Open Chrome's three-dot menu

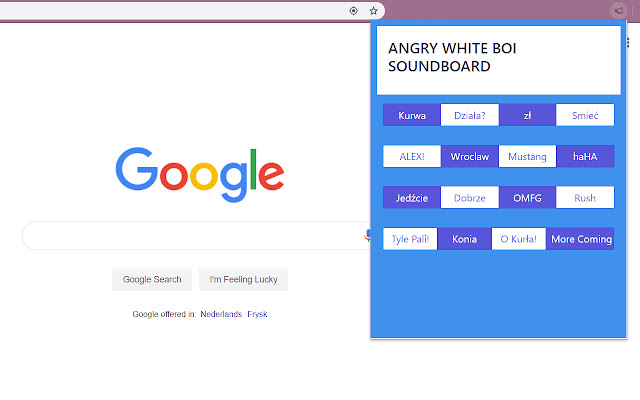(628, 42)
